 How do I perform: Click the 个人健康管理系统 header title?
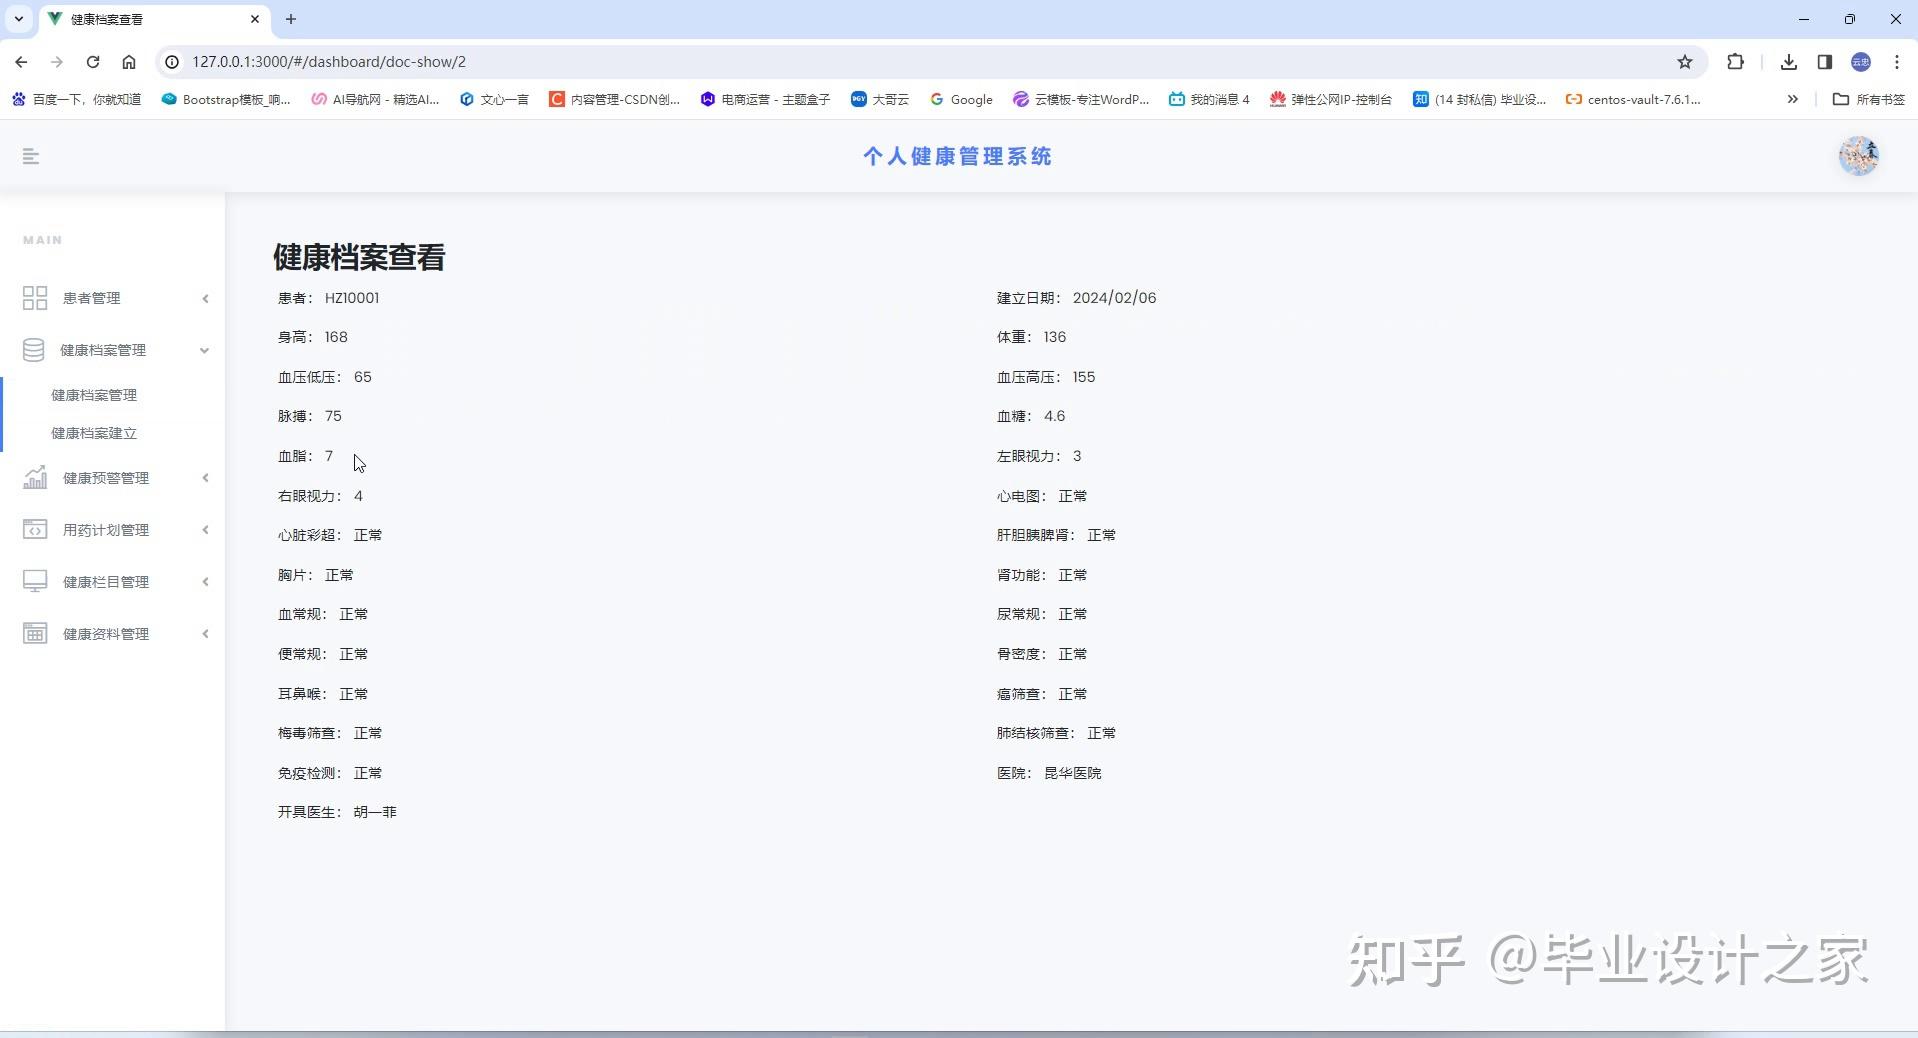click(958, 156)
